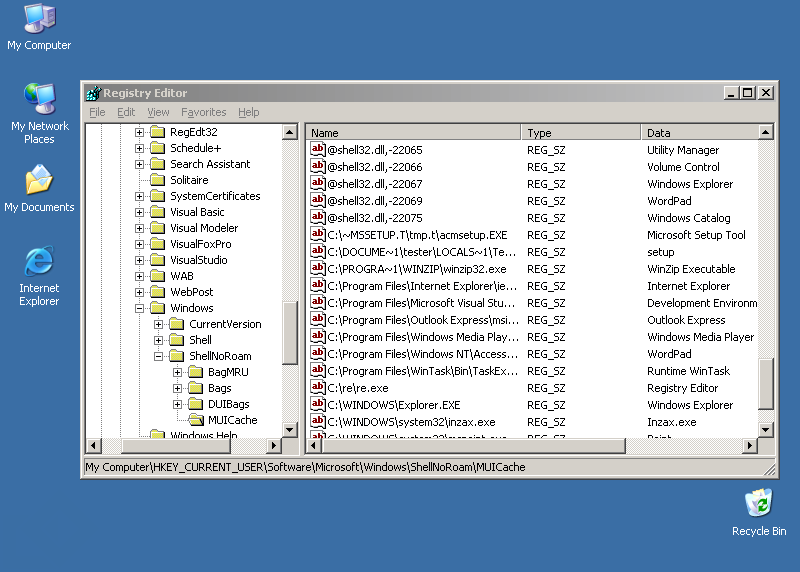Select the Internet Explorer desktop icon
The width and height of the screenshot is (800, 572).
pyautogui.click(x=39, y=277)
